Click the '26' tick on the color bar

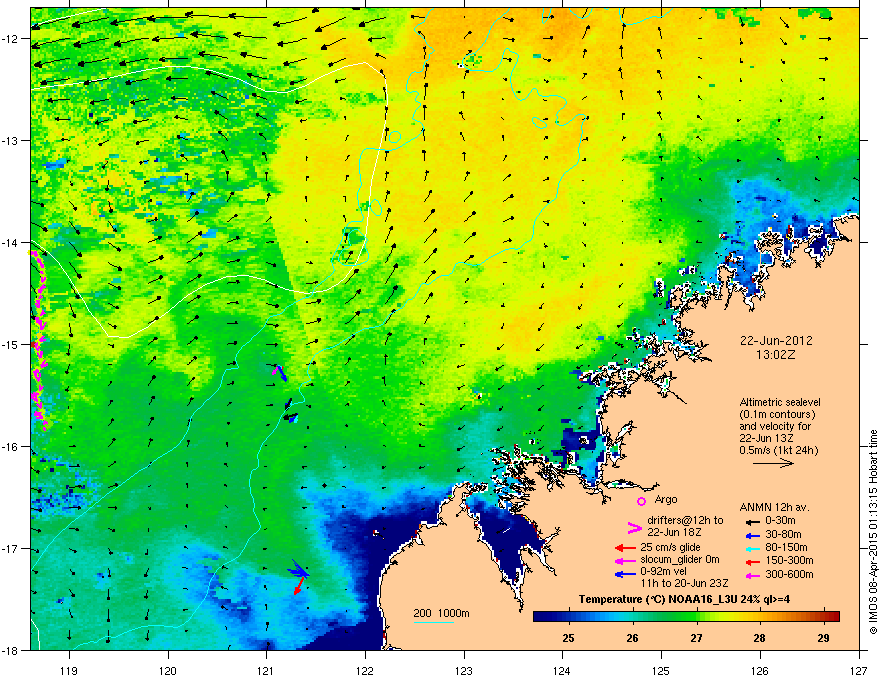pyautogui.click(x=632, y=638)
